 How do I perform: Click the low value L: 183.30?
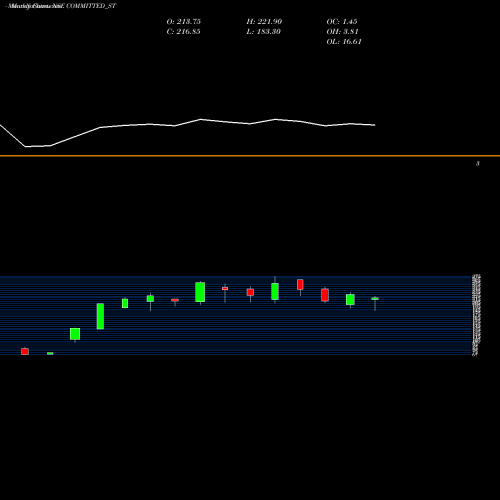pos(264,32)
